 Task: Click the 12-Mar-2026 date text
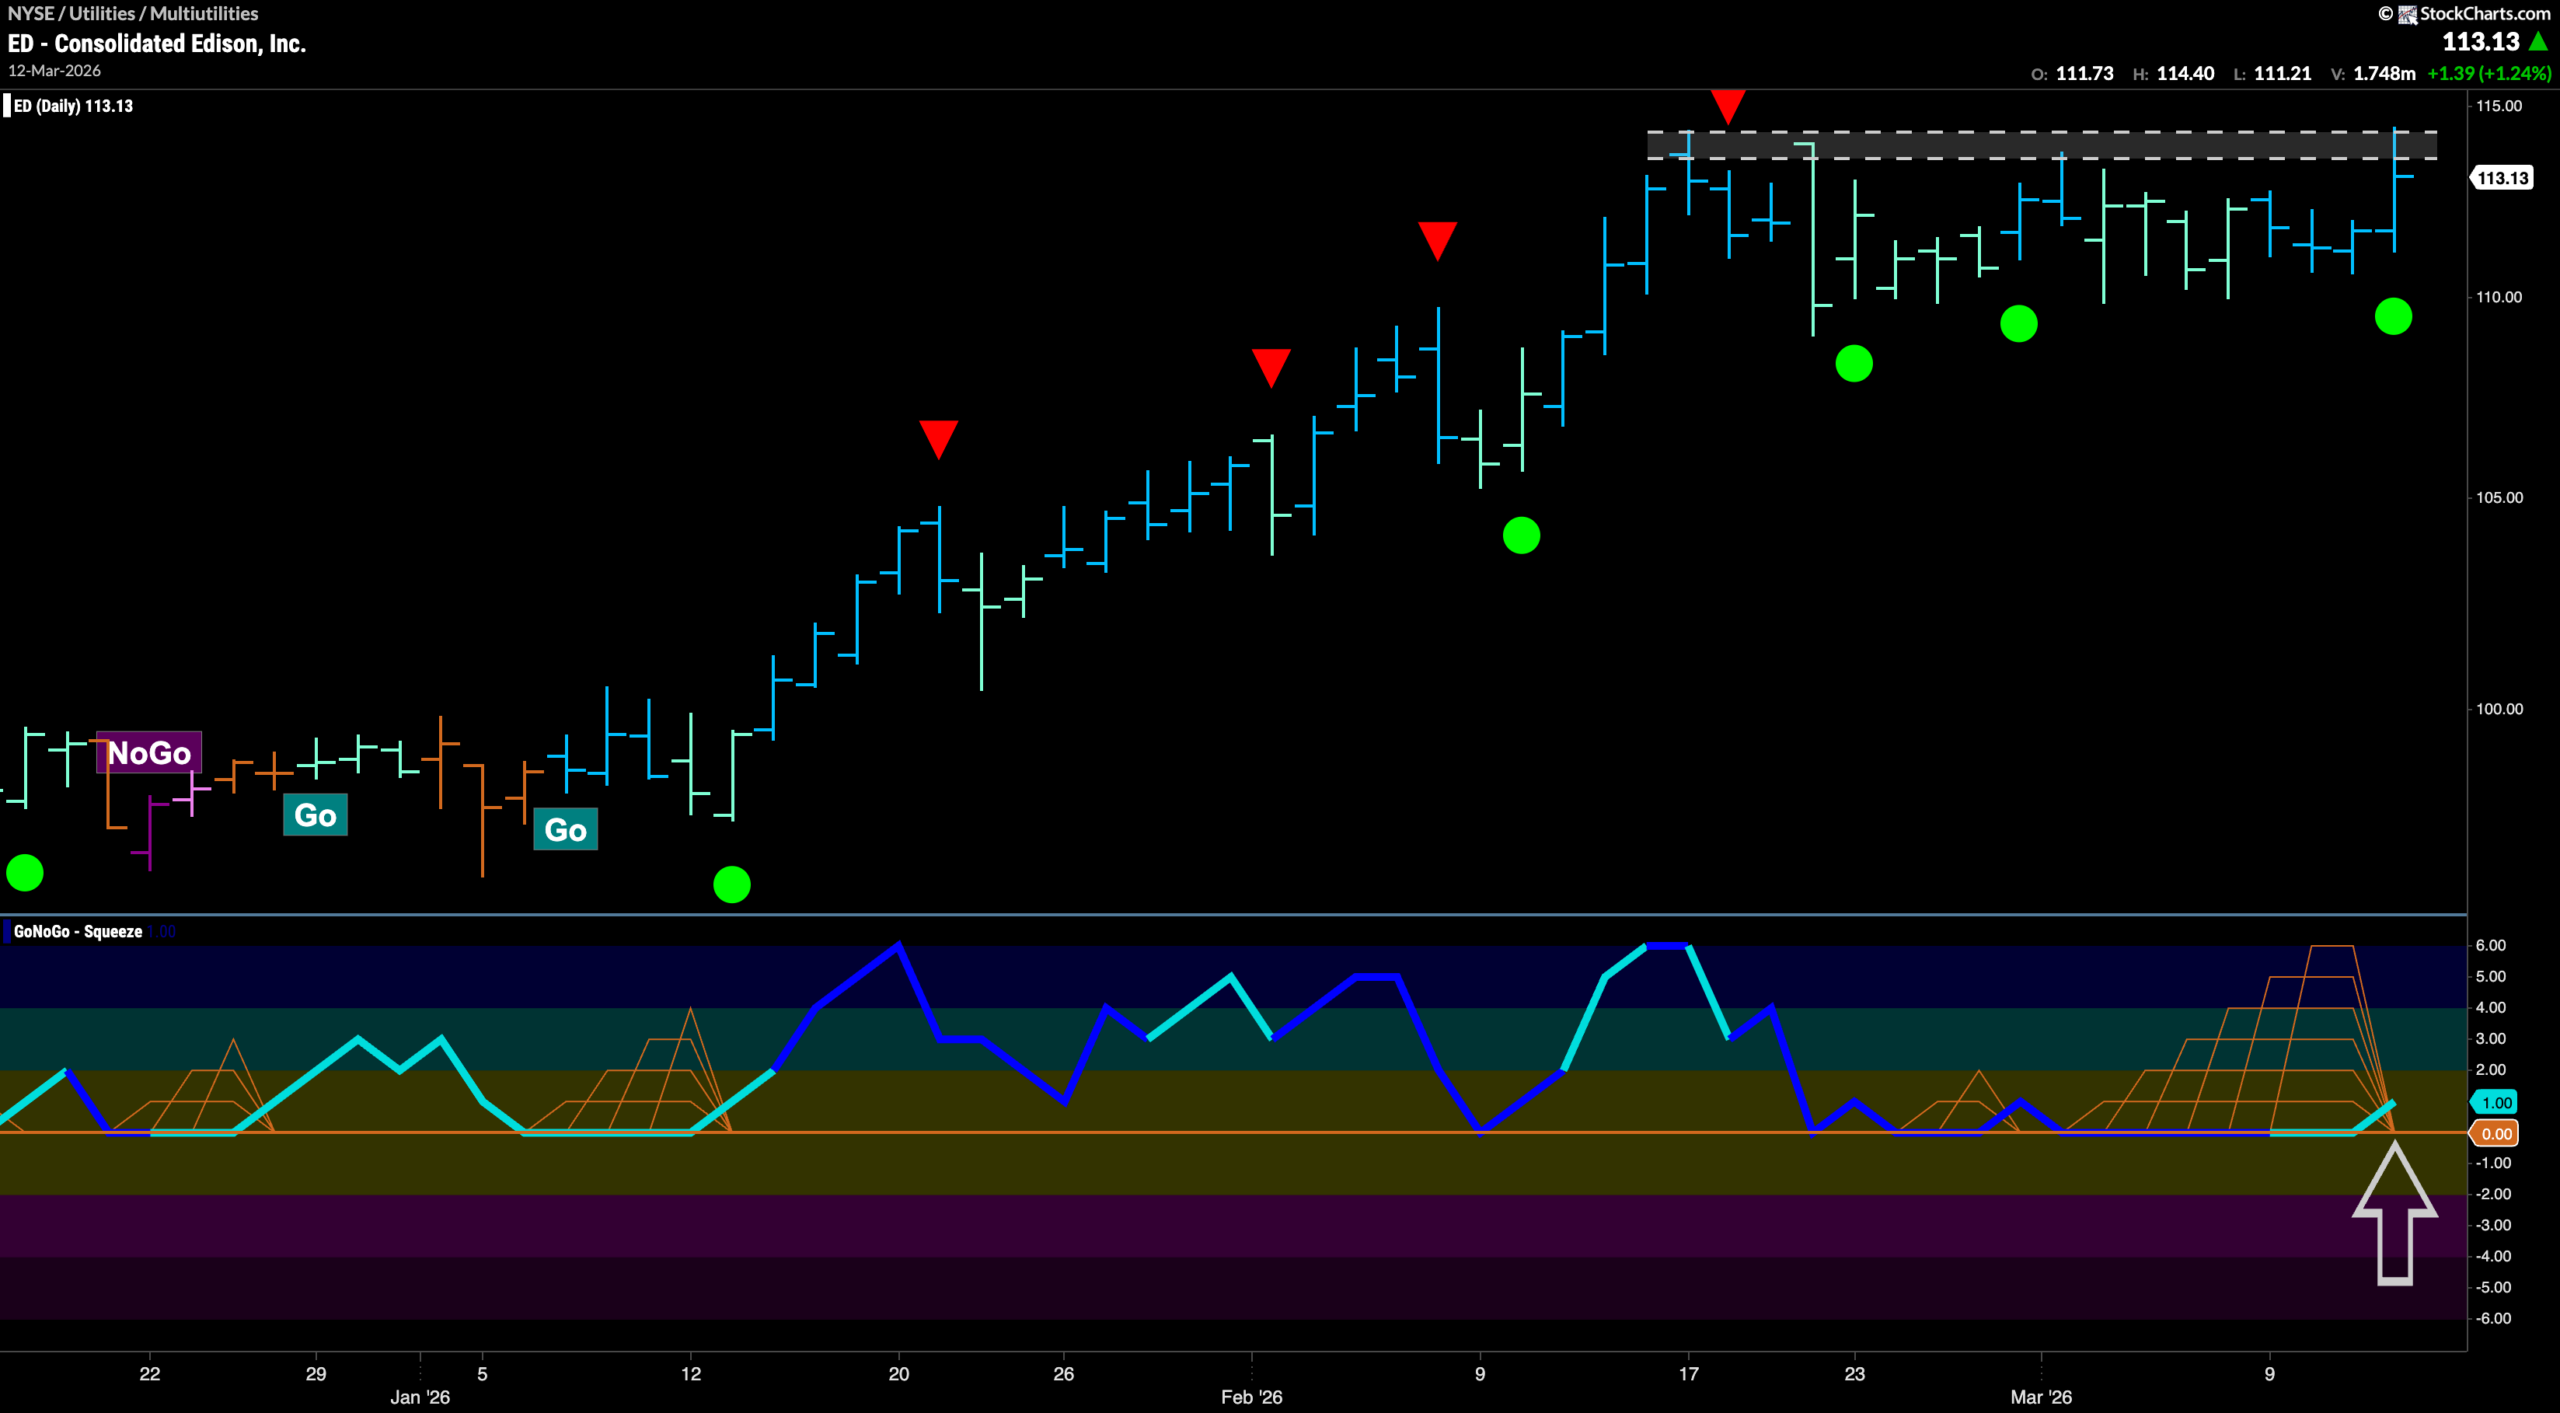(55, 71)
